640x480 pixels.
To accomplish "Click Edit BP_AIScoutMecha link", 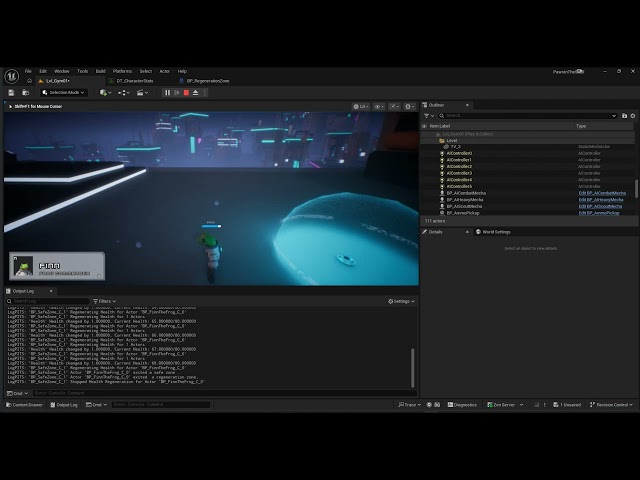I will pos(600,207).
